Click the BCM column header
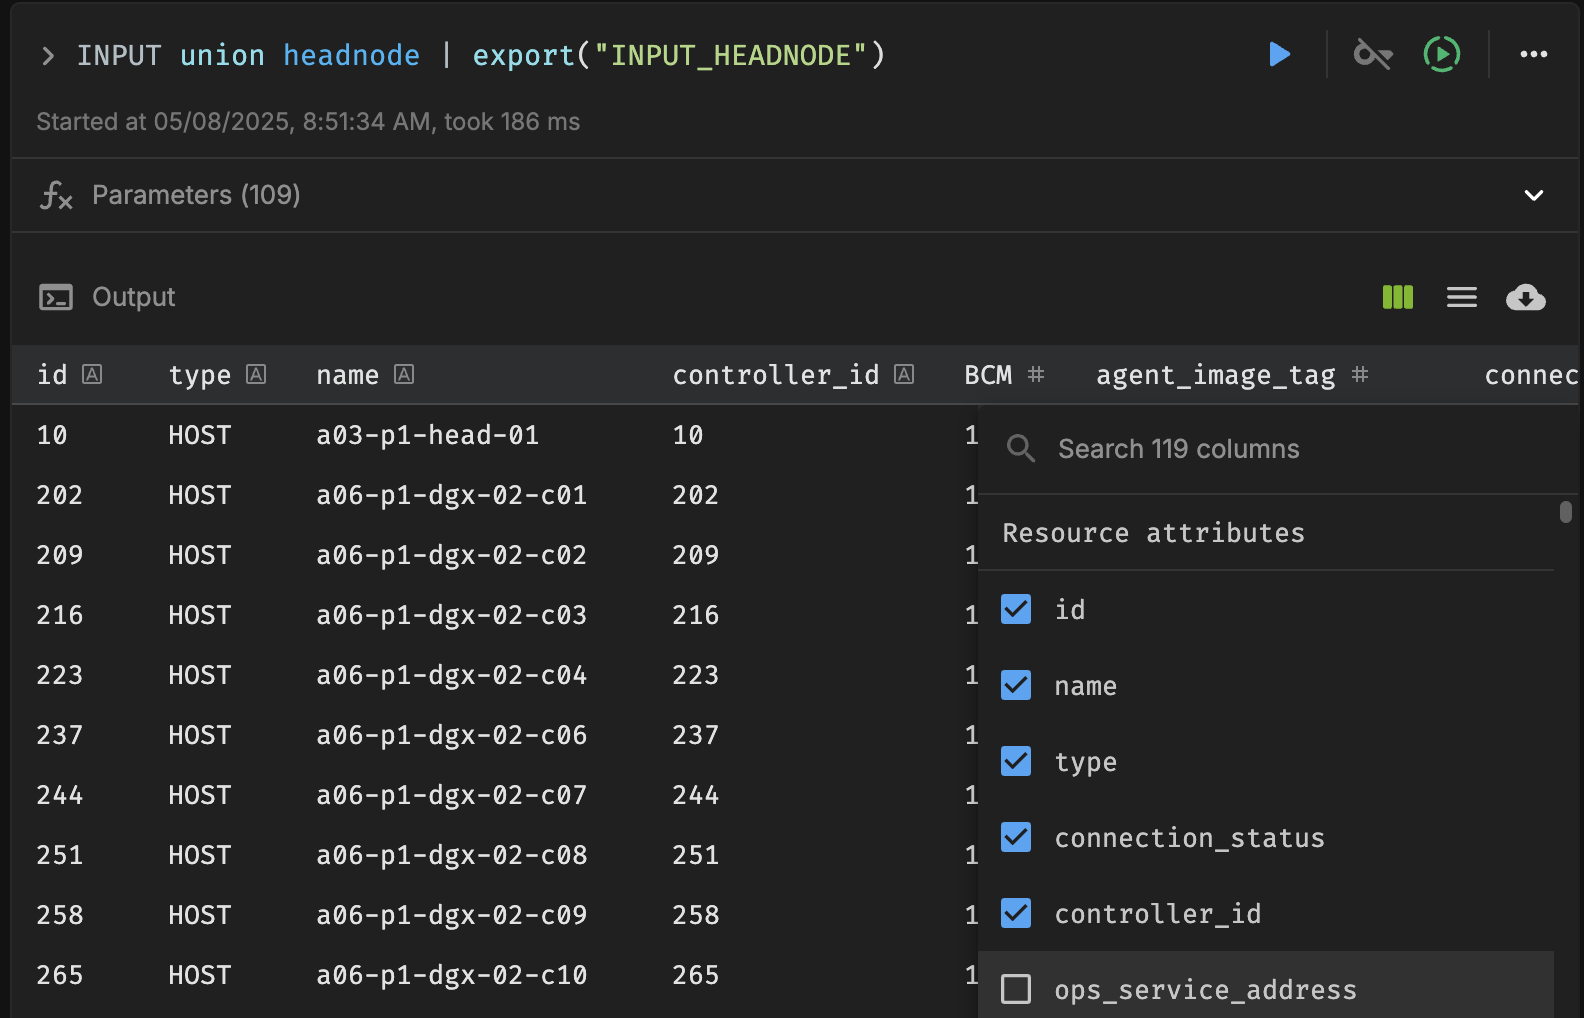This screenshot has width=1584, height=1018. point(988,375)
